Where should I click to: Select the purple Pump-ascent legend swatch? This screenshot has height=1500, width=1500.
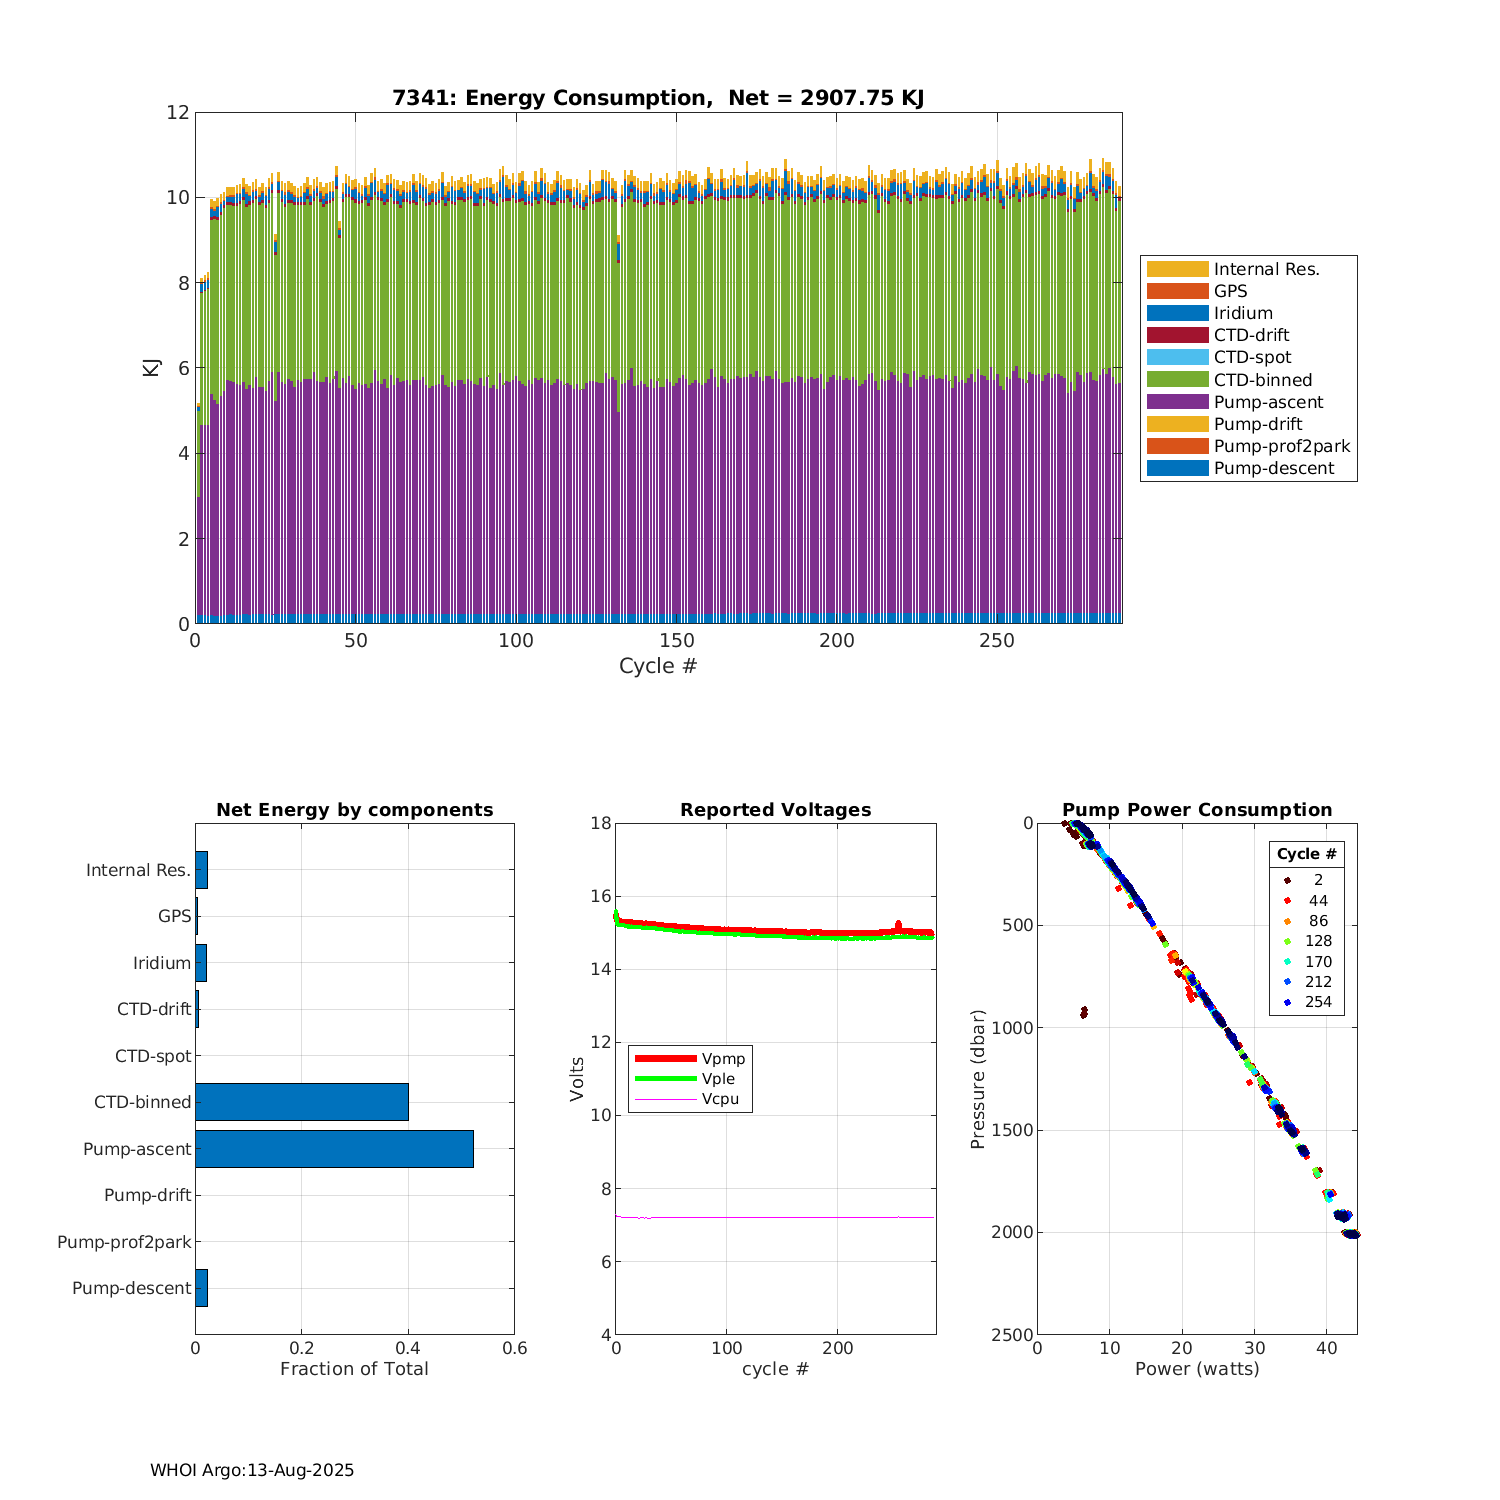click(x=1177, y=402)
